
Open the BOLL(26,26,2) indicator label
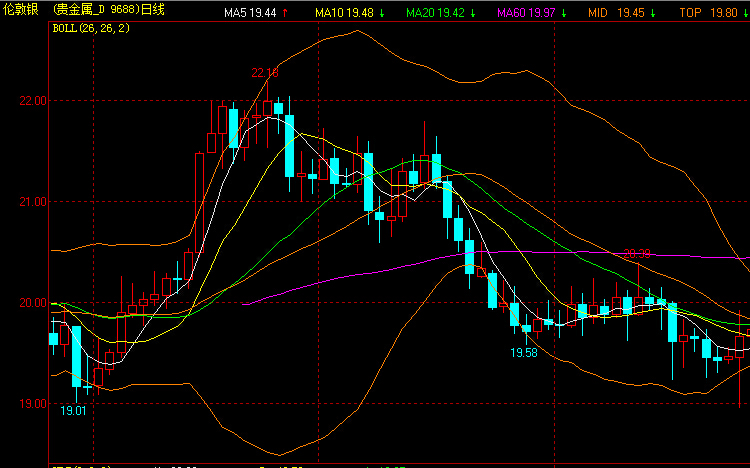91,28
